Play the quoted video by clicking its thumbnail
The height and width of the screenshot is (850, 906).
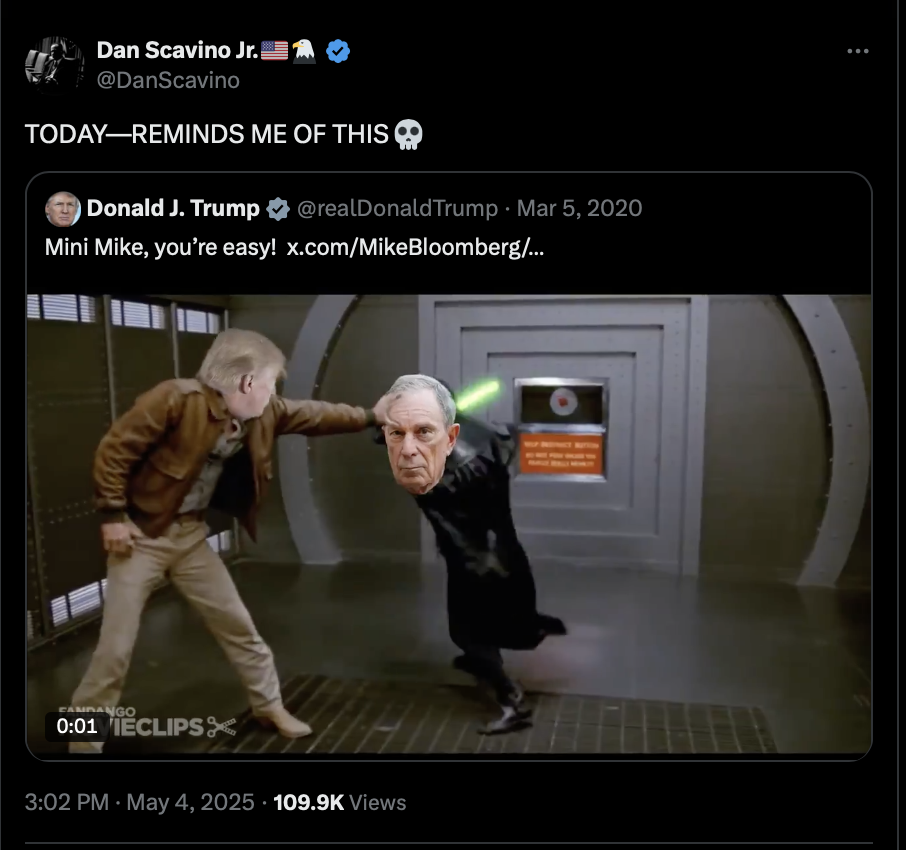coord(449,524)
